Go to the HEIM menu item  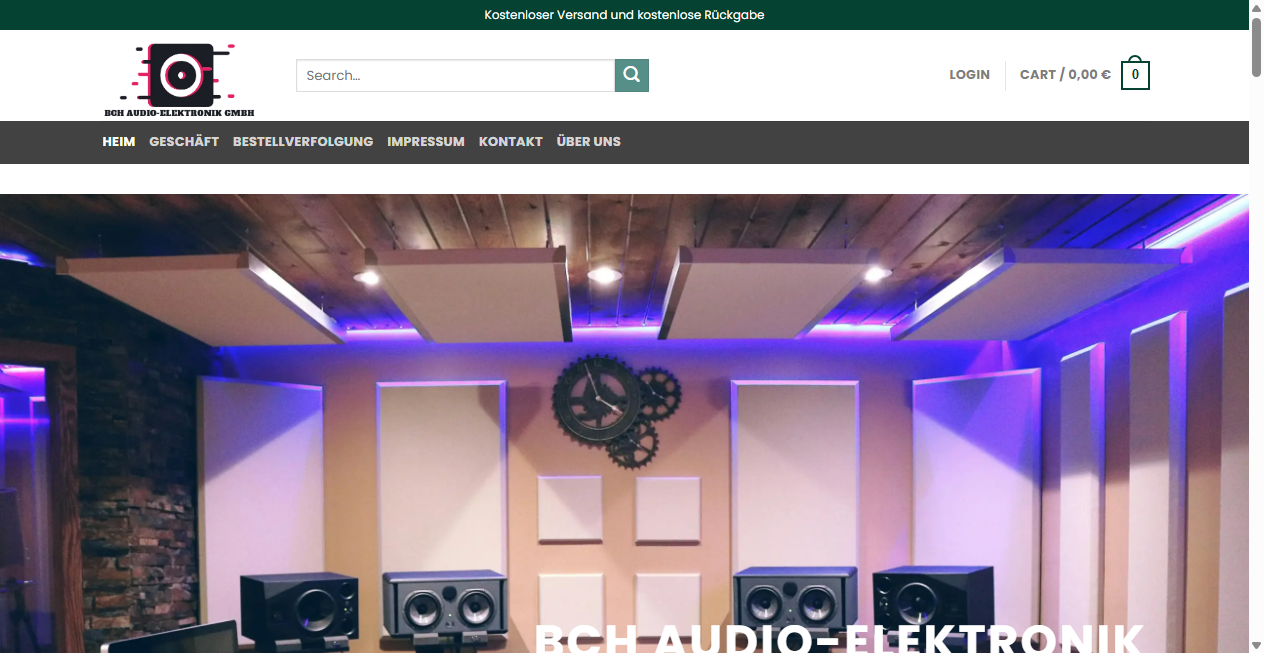coord(118,142)
